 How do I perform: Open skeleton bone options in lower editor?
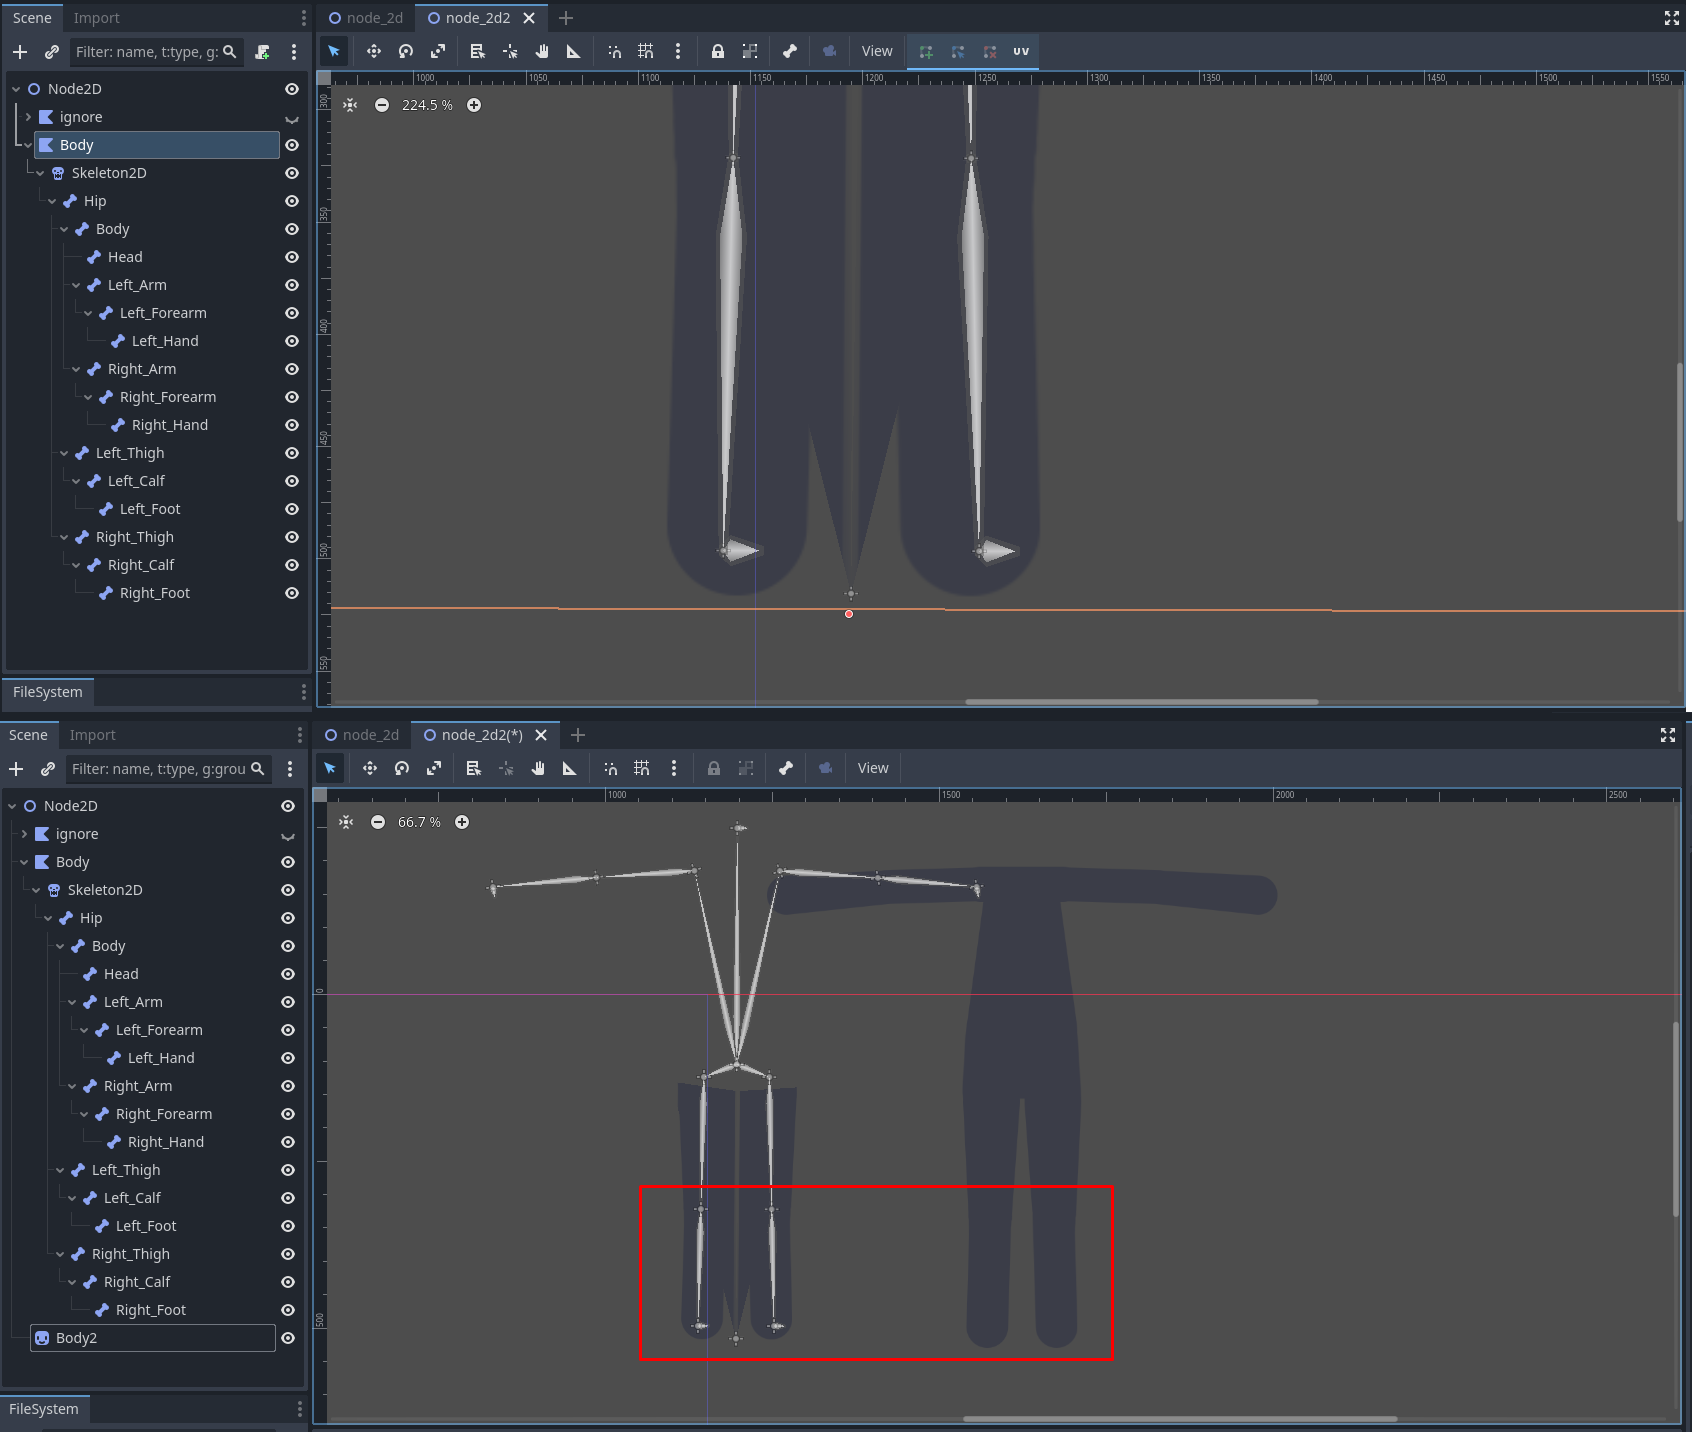click(785, 768)
